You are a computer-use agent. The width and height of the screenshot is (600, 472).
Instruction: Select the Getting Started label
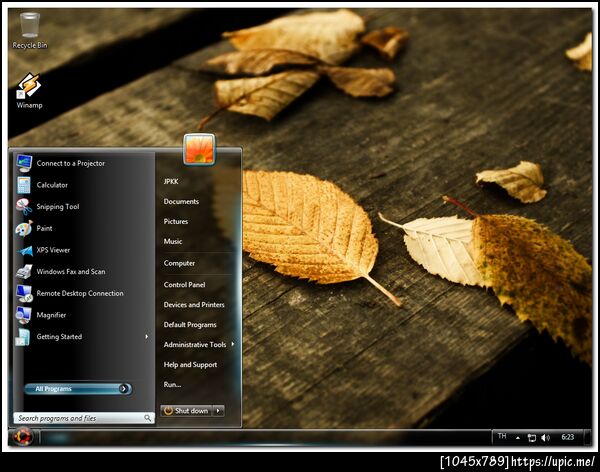(59, 336)
